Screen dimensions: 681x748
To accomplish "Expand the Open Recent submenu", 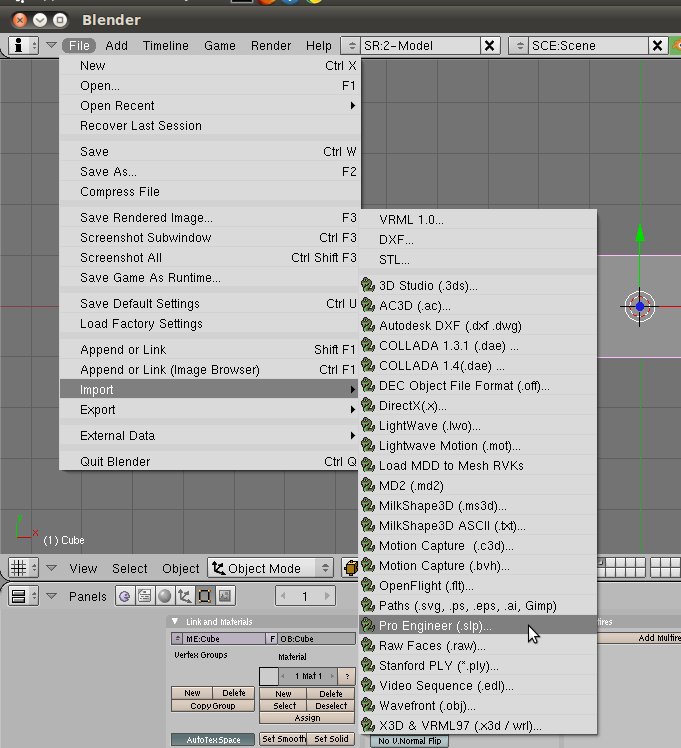I will [x=210, y=105].
